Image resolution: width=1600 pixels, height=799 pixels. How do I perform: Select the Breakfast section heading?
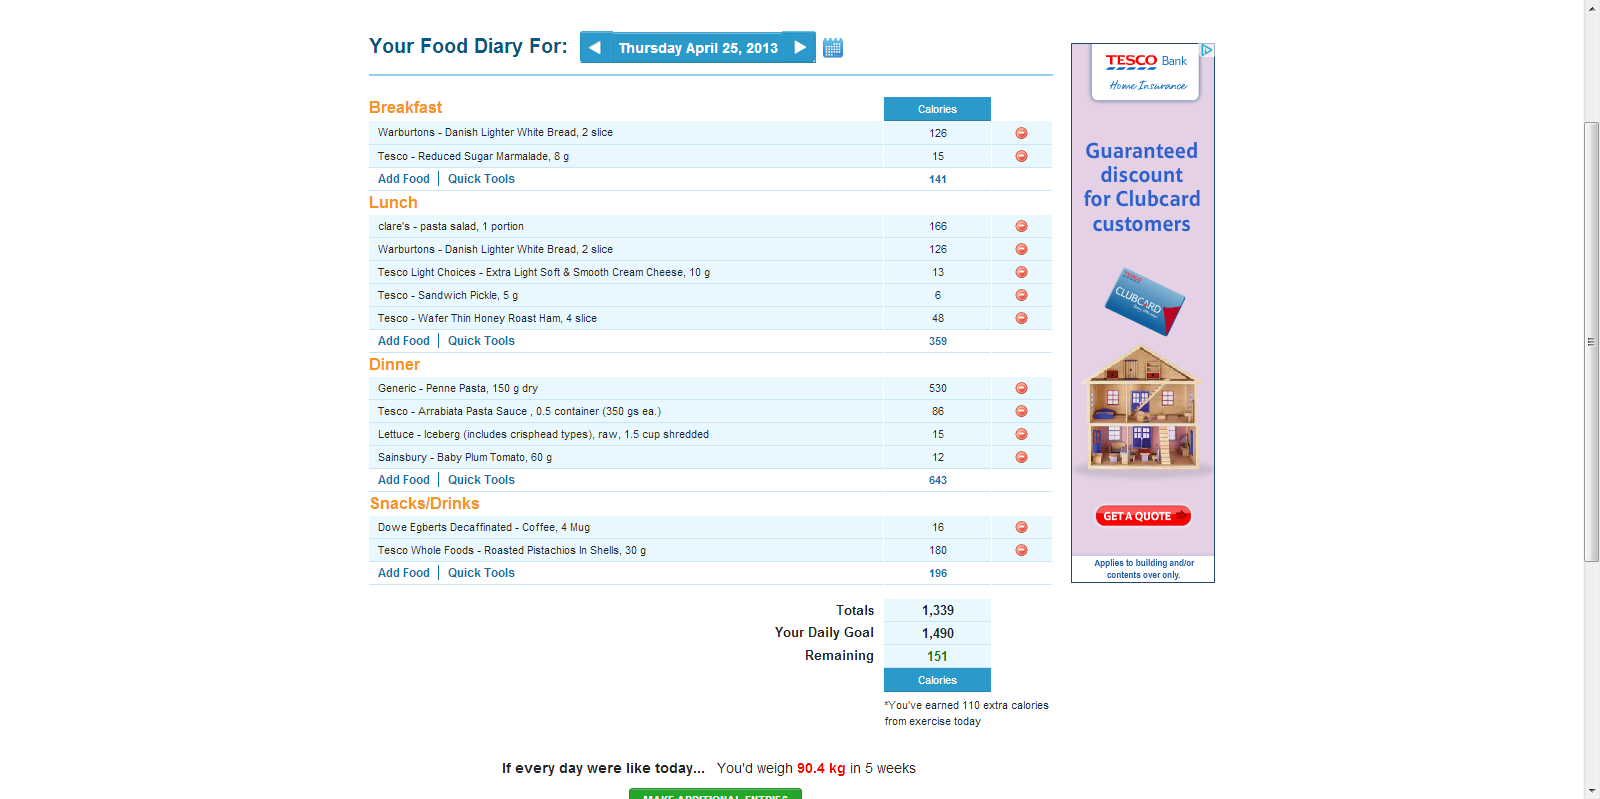(405, 107)
